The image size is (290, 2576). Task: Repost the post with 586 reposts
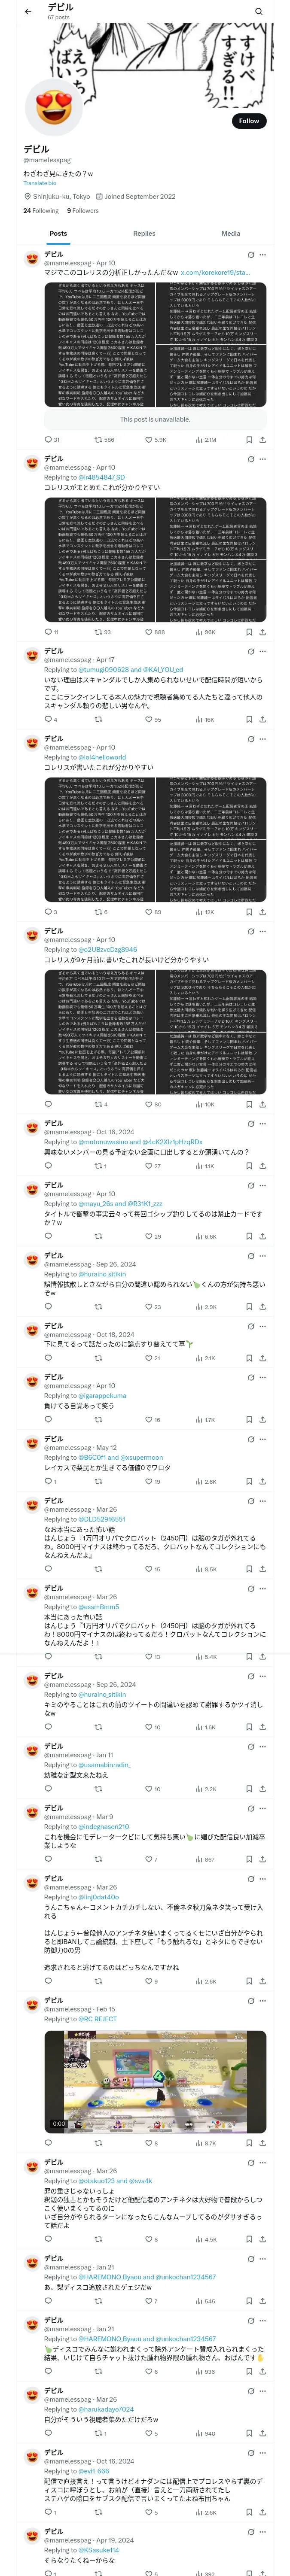click(x=104, y=439)
